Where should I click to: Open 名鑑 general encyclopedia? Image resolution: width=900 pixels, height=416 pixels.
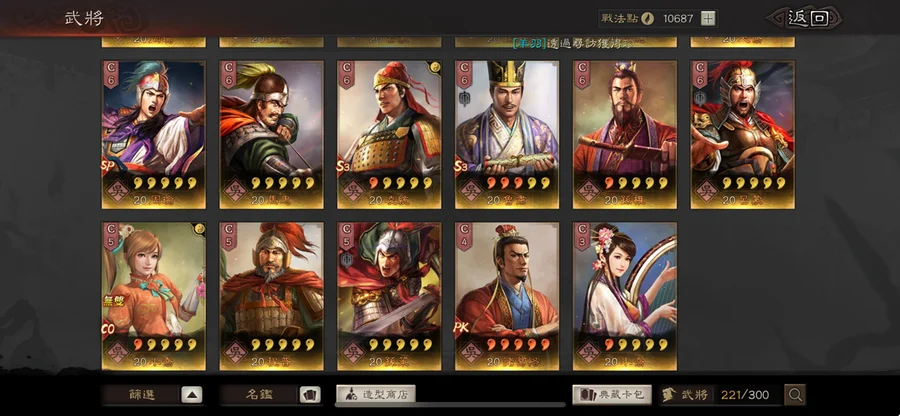259,395
